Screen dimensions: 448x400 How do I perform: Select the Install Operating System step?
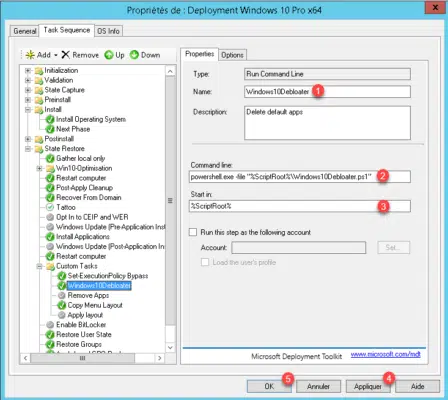pyautogui.click(x=91, y=119)
